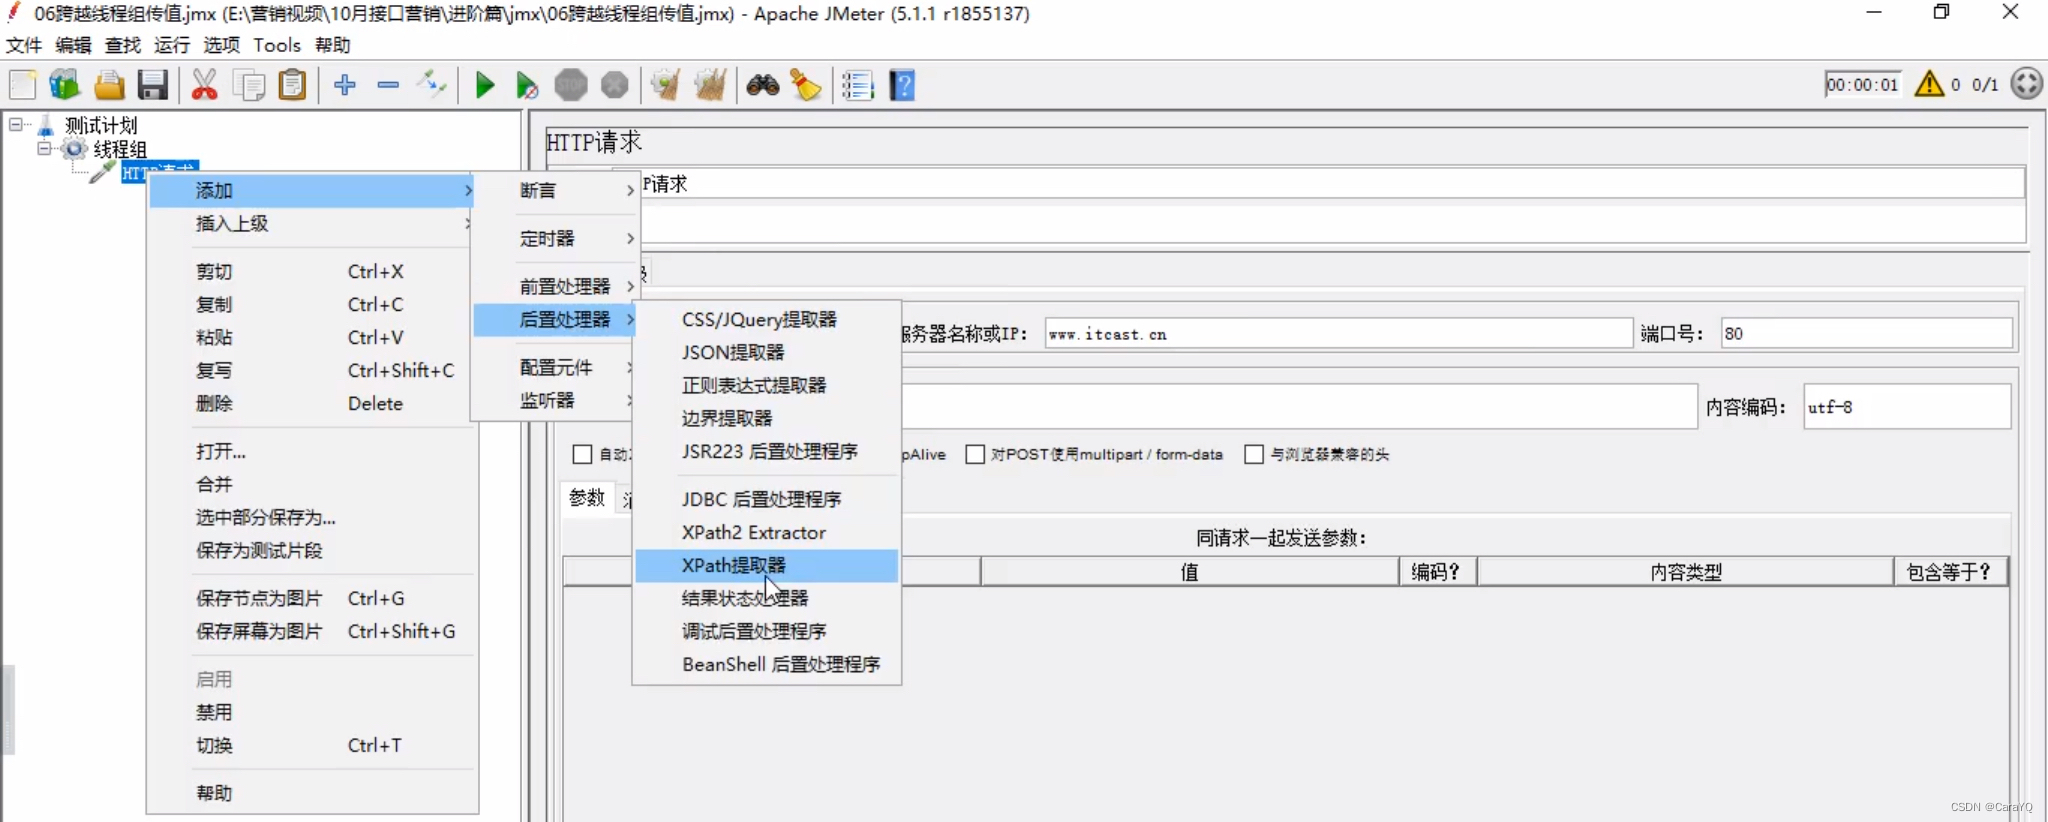
Task: Open the 选项 menu
Action: pyautogui.click(x=222, y=45)
